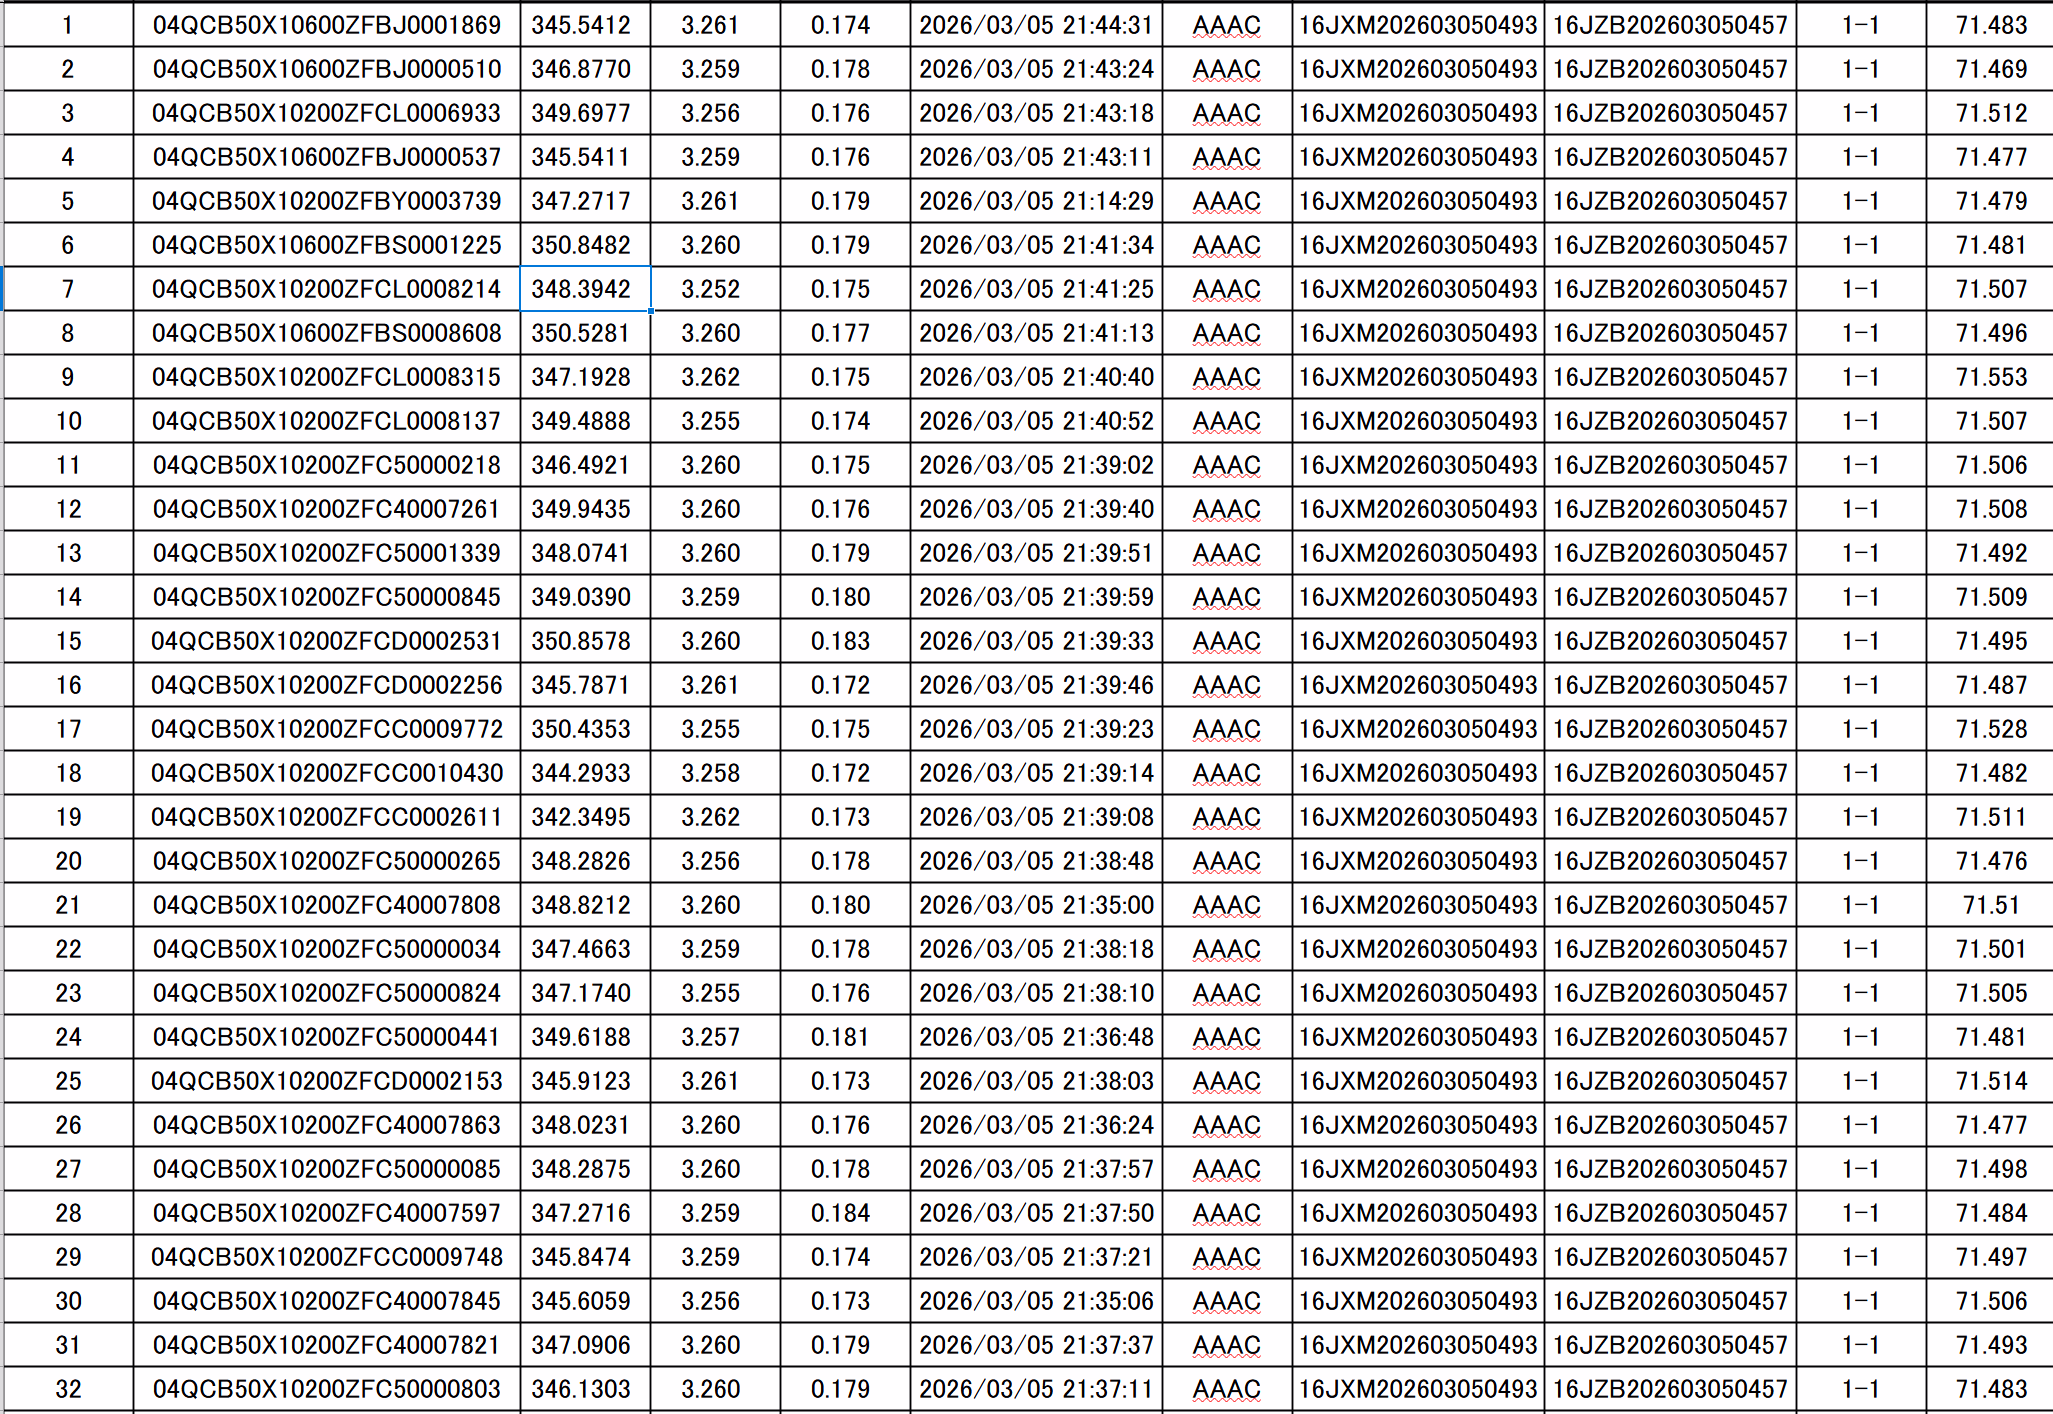Select code 04QCB50X10200ZFC50001339
This screenshot has width=2053, height=1414.
coord(327,553)
